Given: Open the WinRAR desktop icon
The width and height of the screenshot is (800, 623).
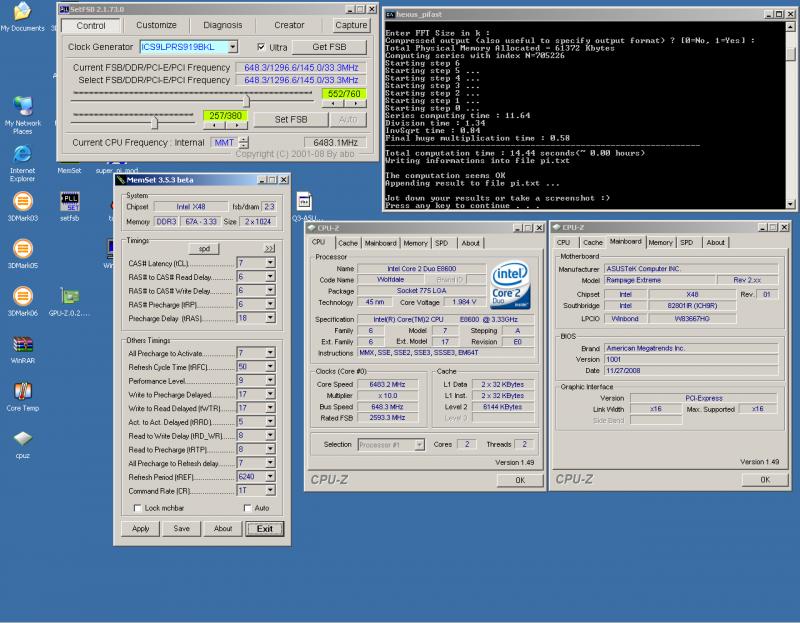Looking at the screenshot, I should [22, 345].
